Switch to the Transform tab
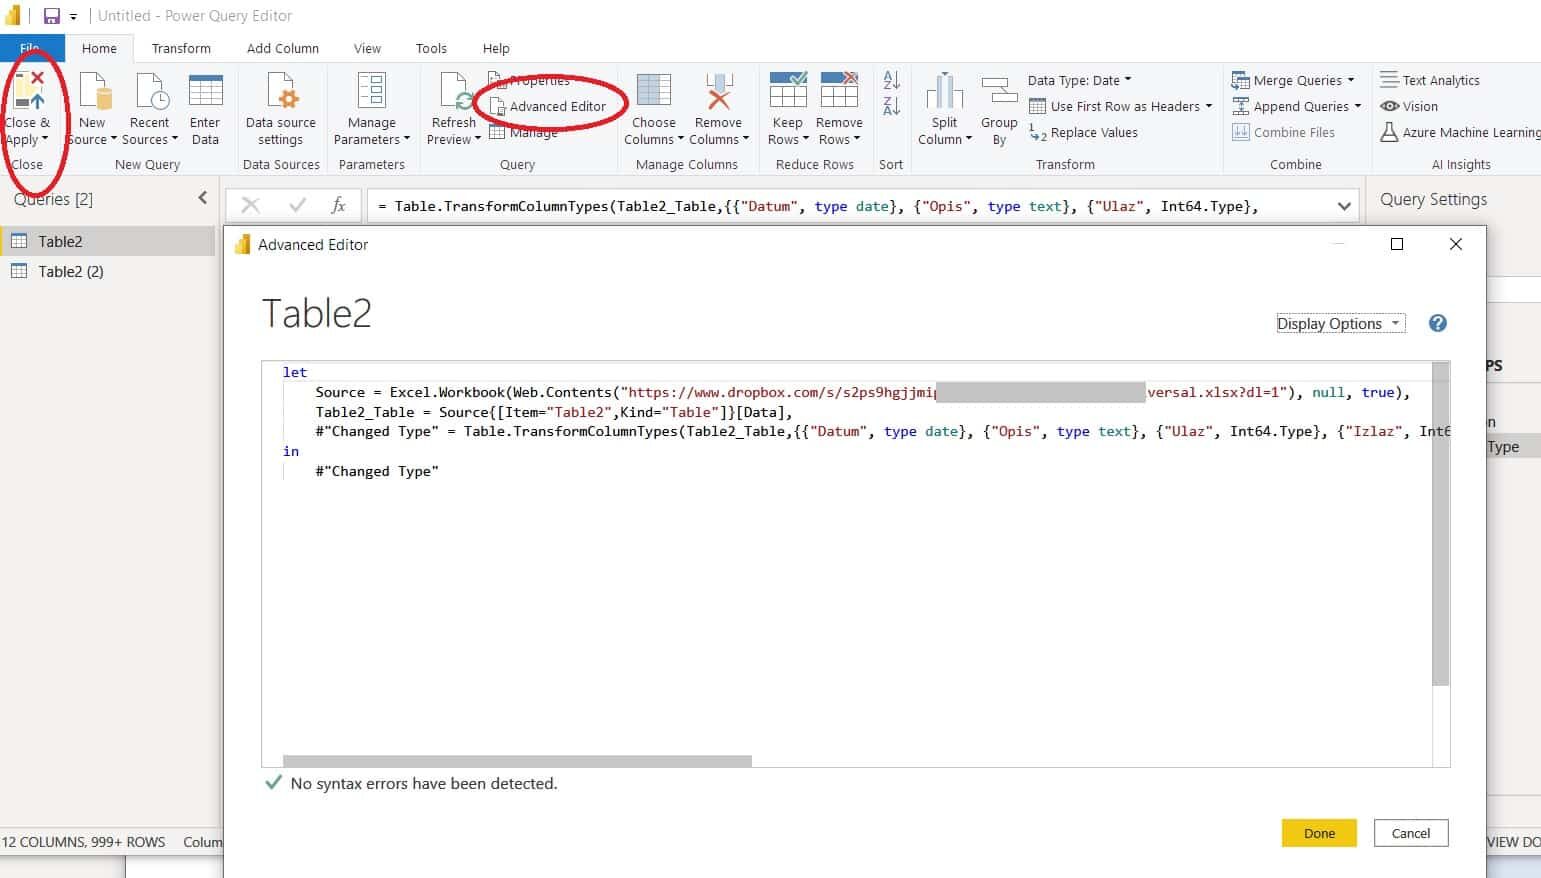 (181, 48)
